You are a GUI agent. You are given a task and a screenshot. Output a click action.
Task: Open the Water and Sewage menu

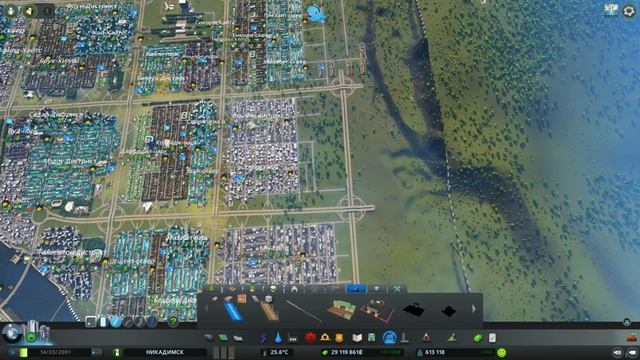[x=278, y=338]
